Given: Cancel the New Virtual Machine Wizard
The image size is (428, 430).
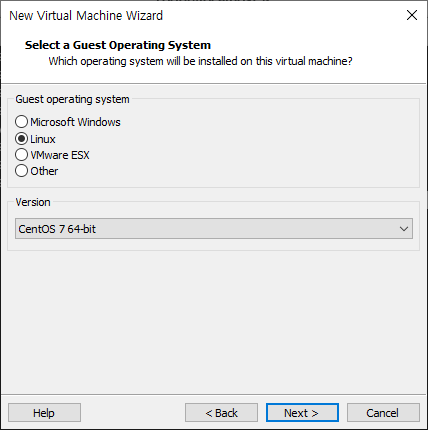Looking at the screenshot, I should (383, 413).
